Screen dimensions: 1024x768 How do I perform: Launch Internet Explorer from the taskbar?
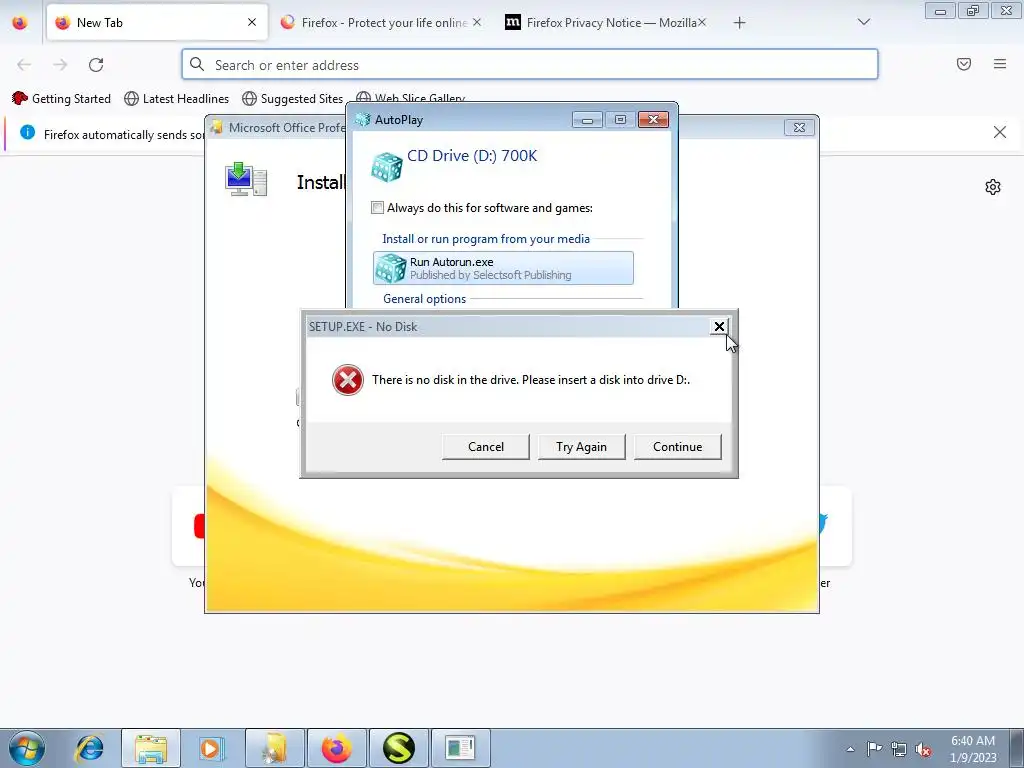pyautogui.click(x=89, y=748)
